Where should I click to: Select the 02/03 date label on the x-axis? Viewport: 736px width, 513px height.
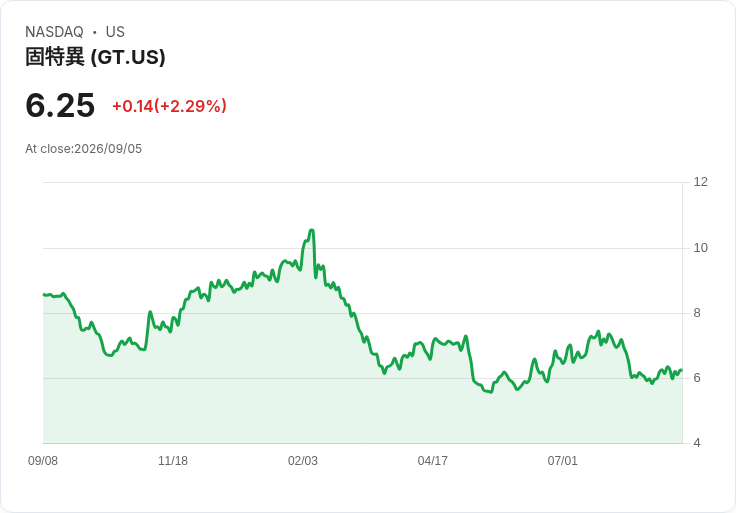point(303,461)
